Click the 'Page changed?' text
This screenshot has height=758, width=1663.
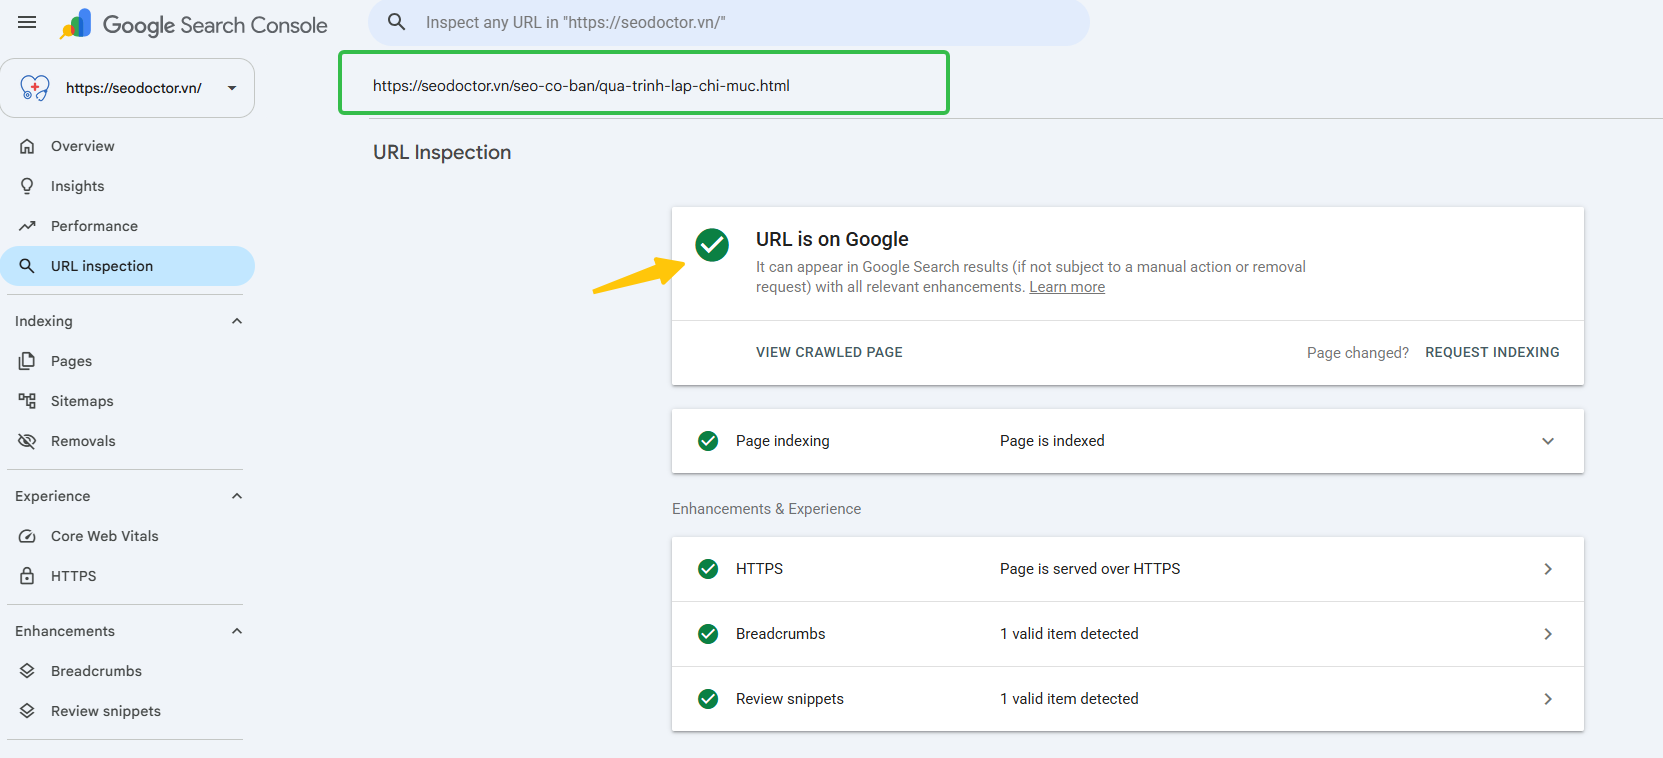coord(1357,353)
